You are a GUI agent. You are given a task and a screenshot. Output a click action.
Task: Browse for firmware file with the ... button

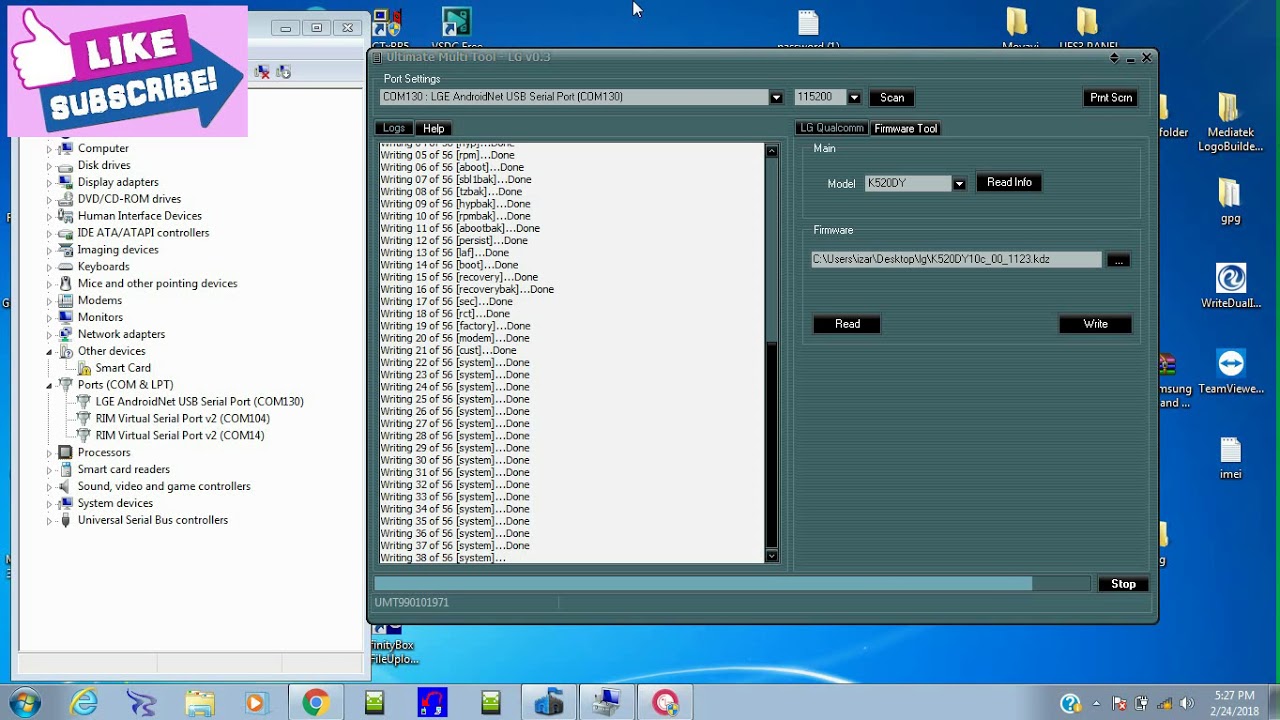pyautogui.click(x=1119, y=260)
